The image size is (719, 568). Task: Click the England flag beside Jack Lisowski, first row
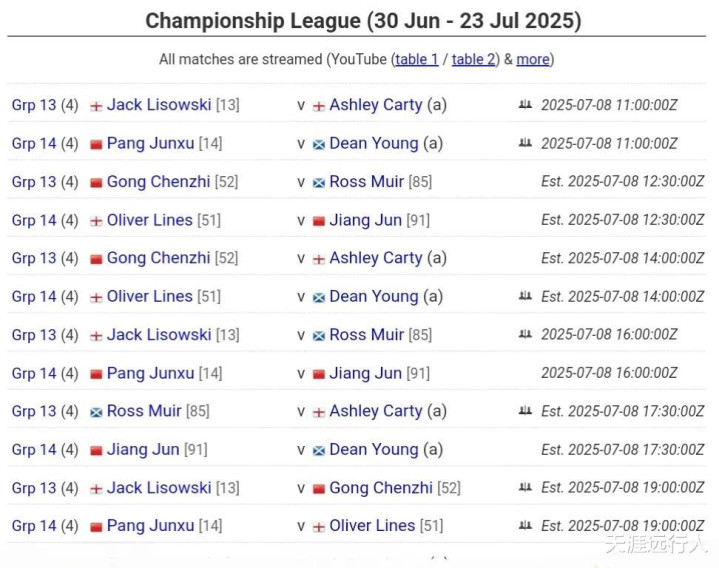point(96,106)
